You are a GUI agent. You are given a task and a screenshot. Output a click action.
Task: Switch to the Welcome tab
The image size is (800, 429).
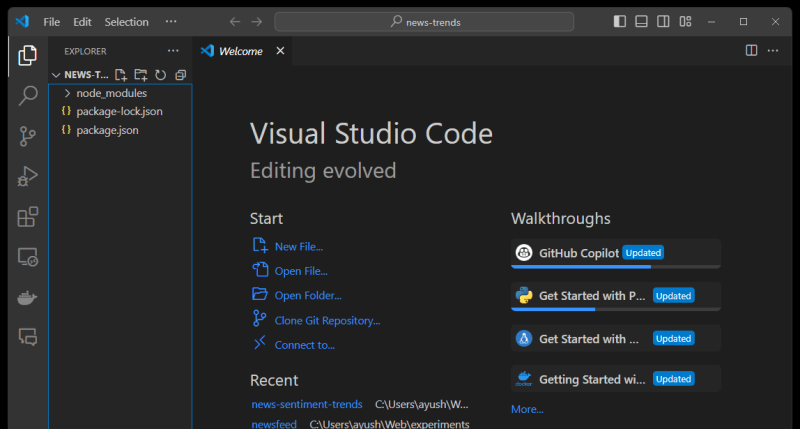240,51
